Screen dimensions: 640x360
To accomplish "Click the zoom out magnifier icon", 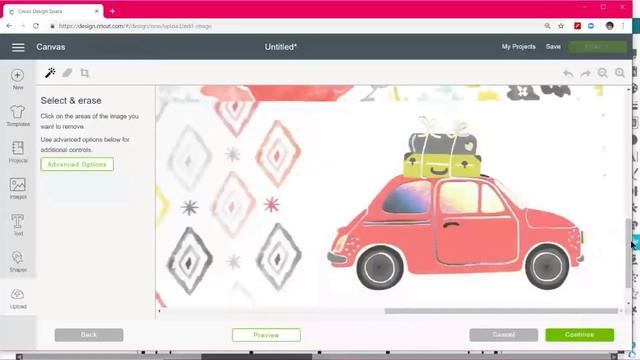I will (x=602, y=73).
